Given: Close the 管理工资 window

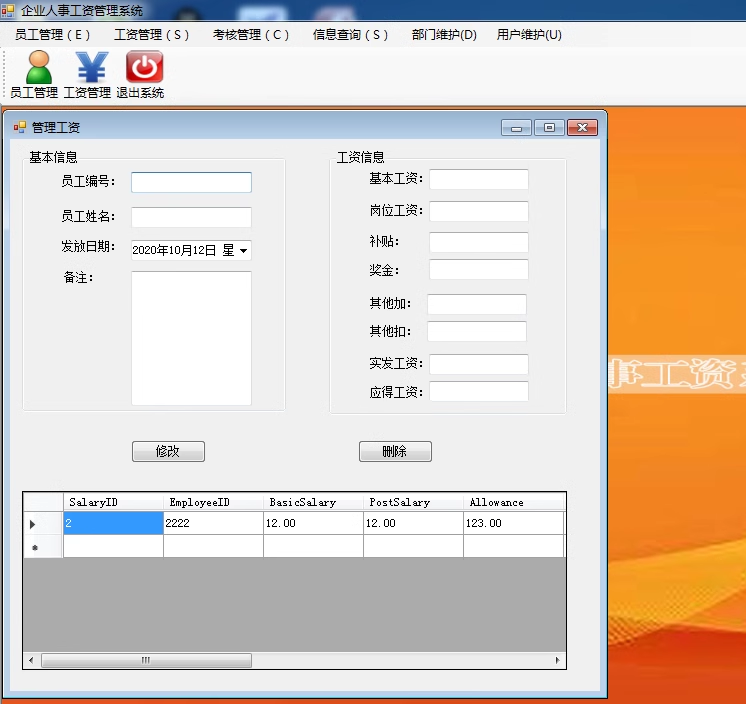Looking at the screenshot, I should tap(582, 127).
